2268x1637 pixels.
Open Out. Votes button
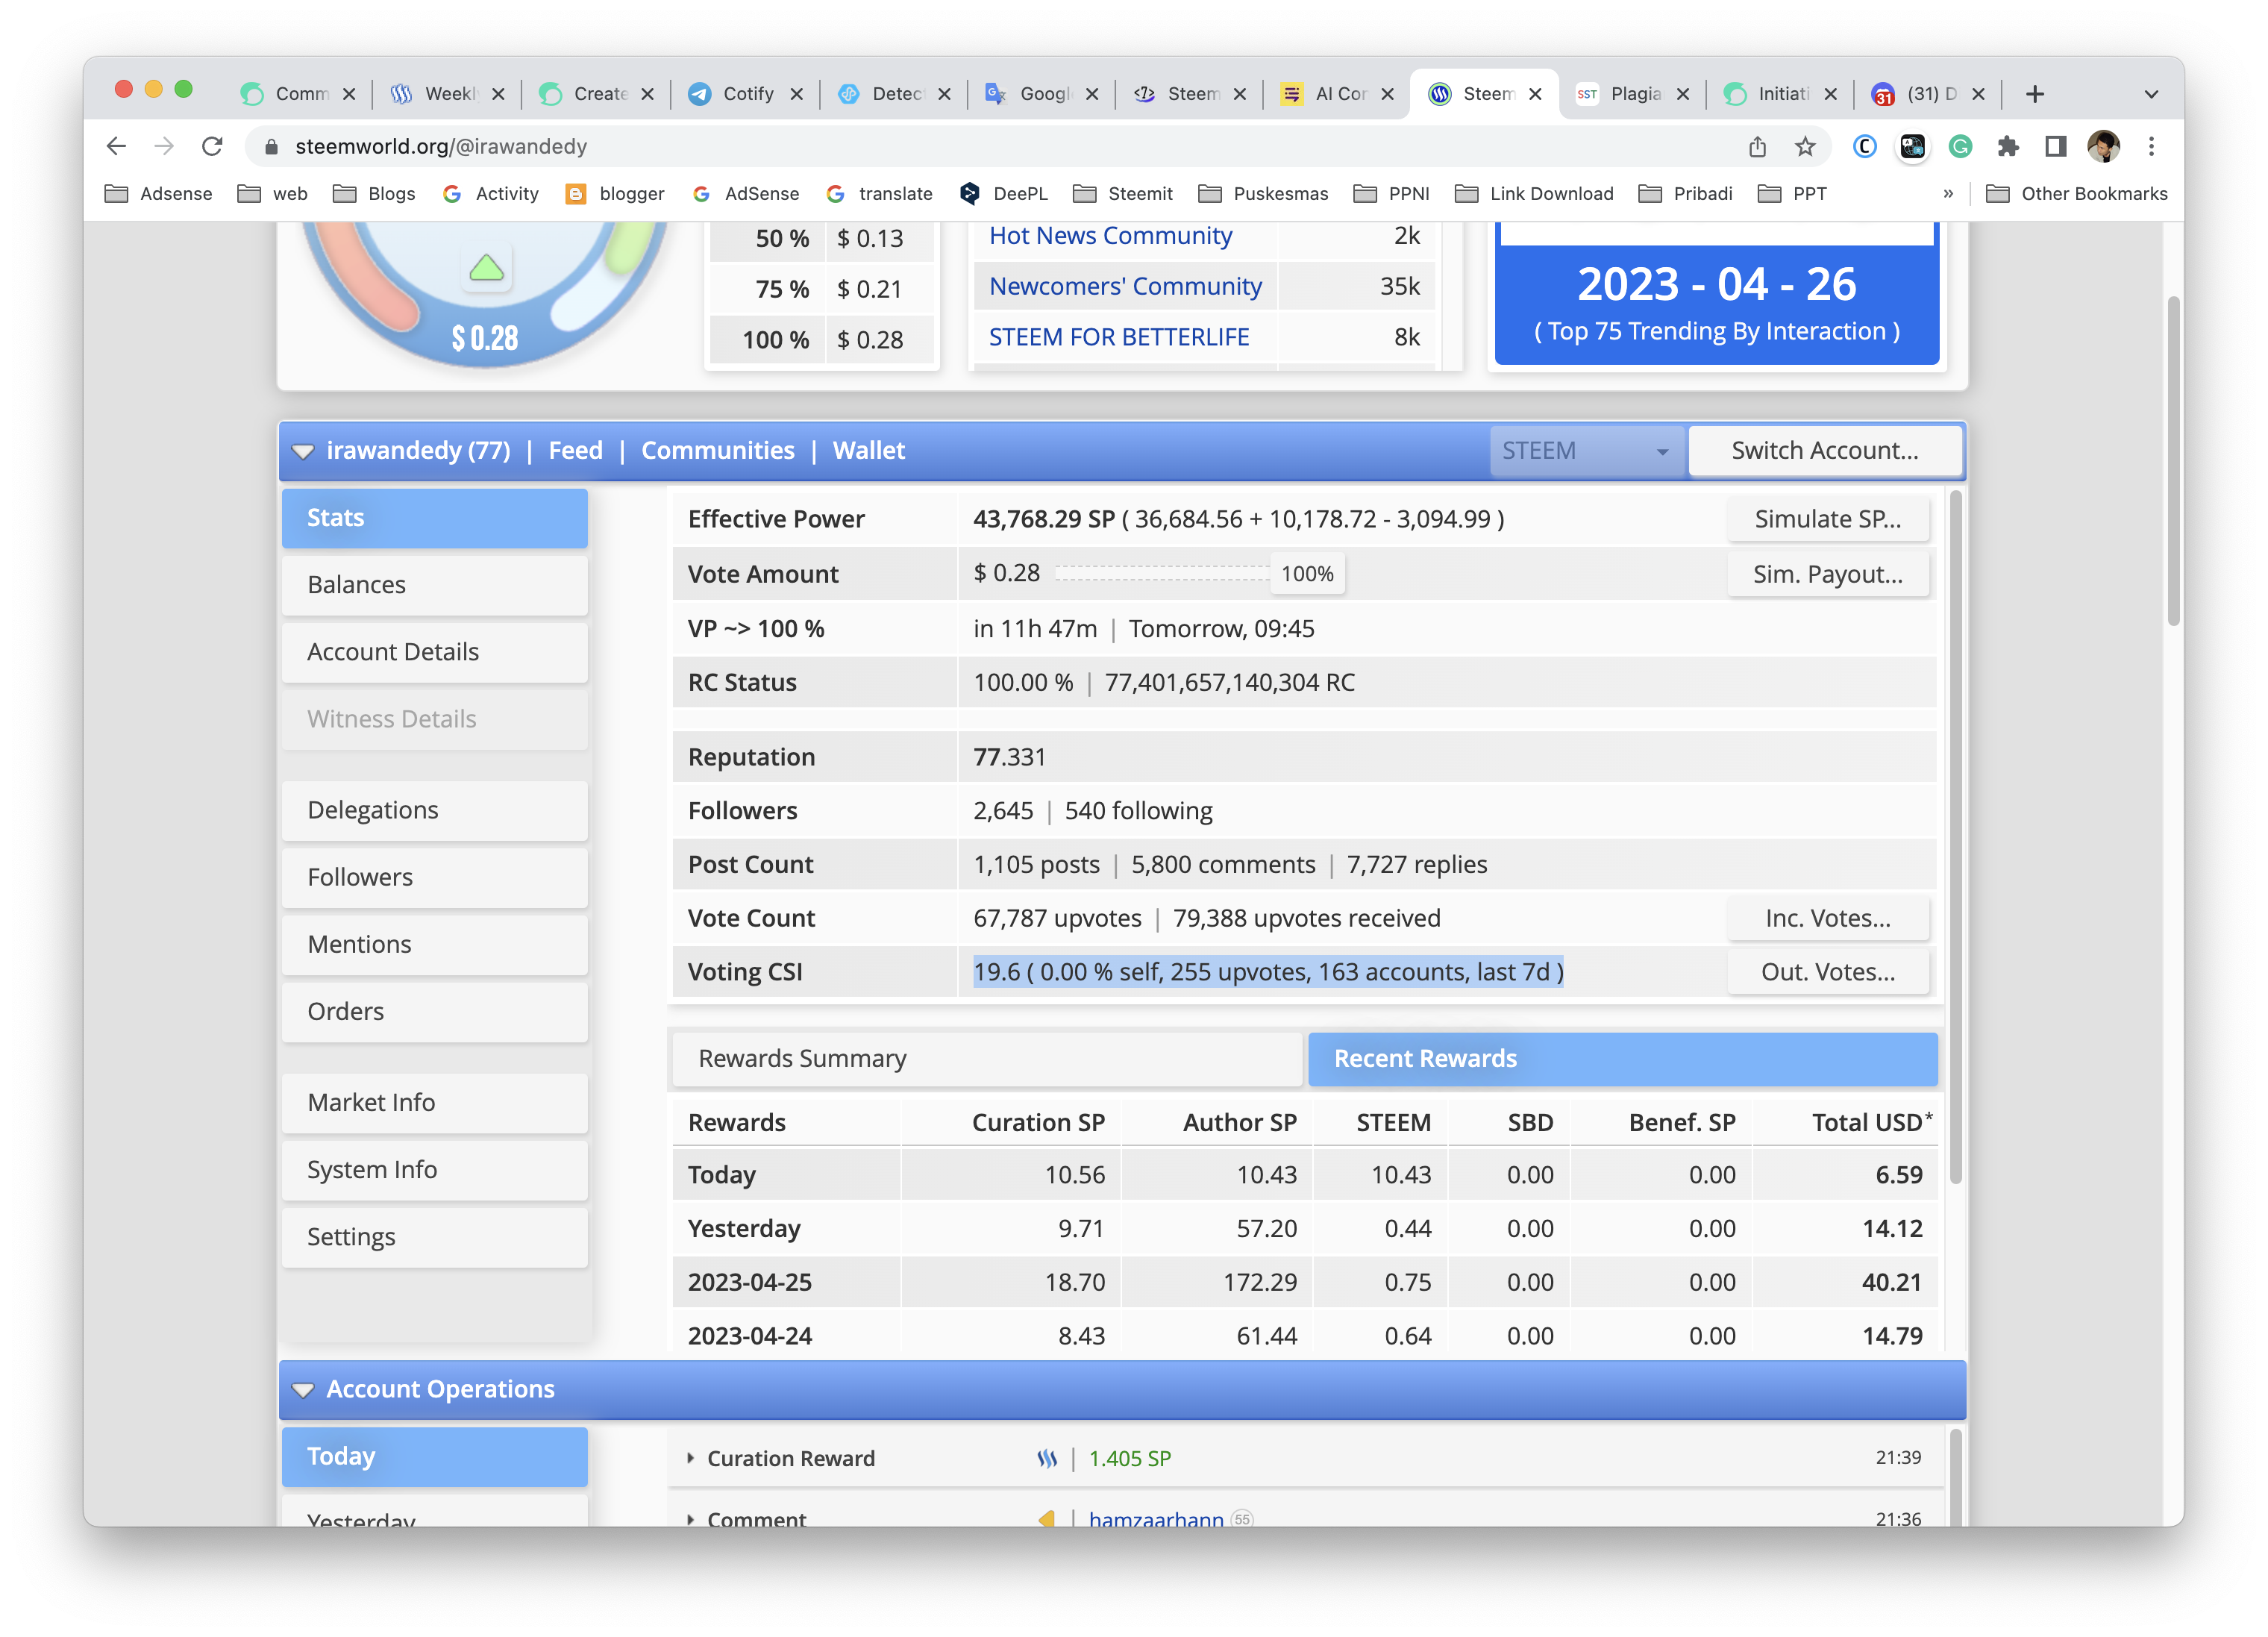[x=1828, y=972]
